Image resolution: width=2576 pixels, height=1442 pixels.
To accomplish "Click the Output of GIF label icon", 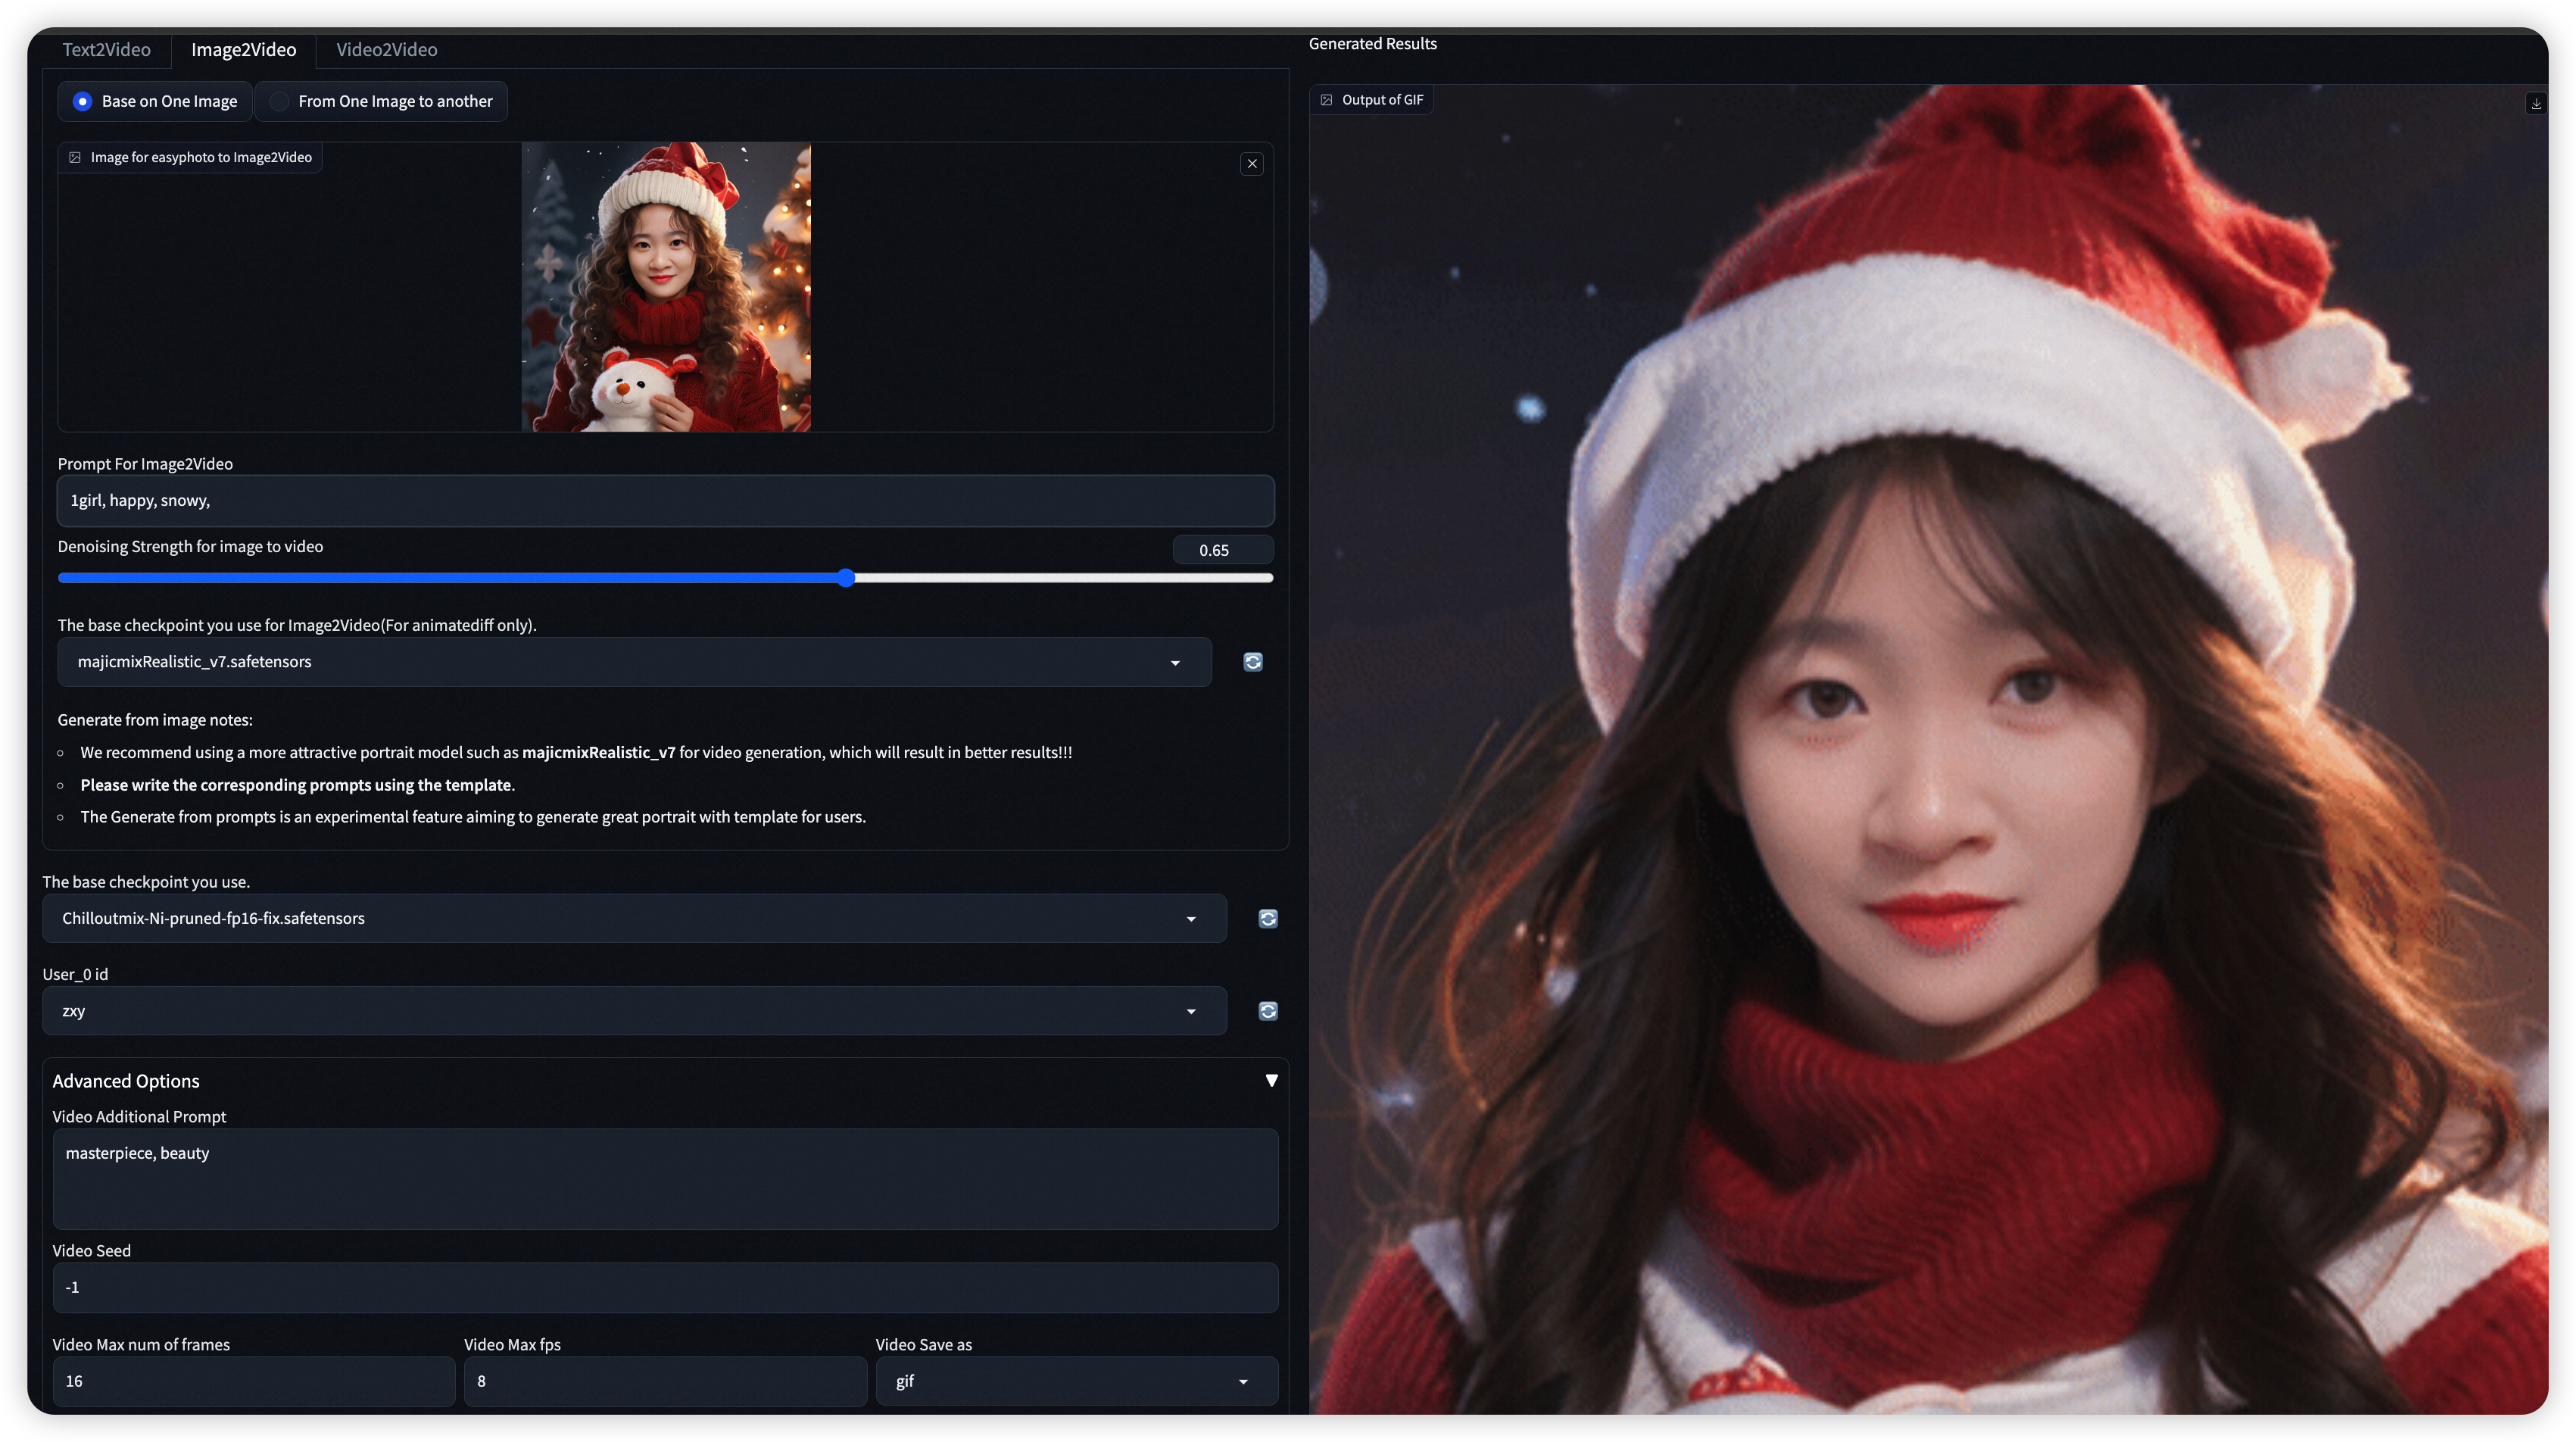I will coord(1326,100).
